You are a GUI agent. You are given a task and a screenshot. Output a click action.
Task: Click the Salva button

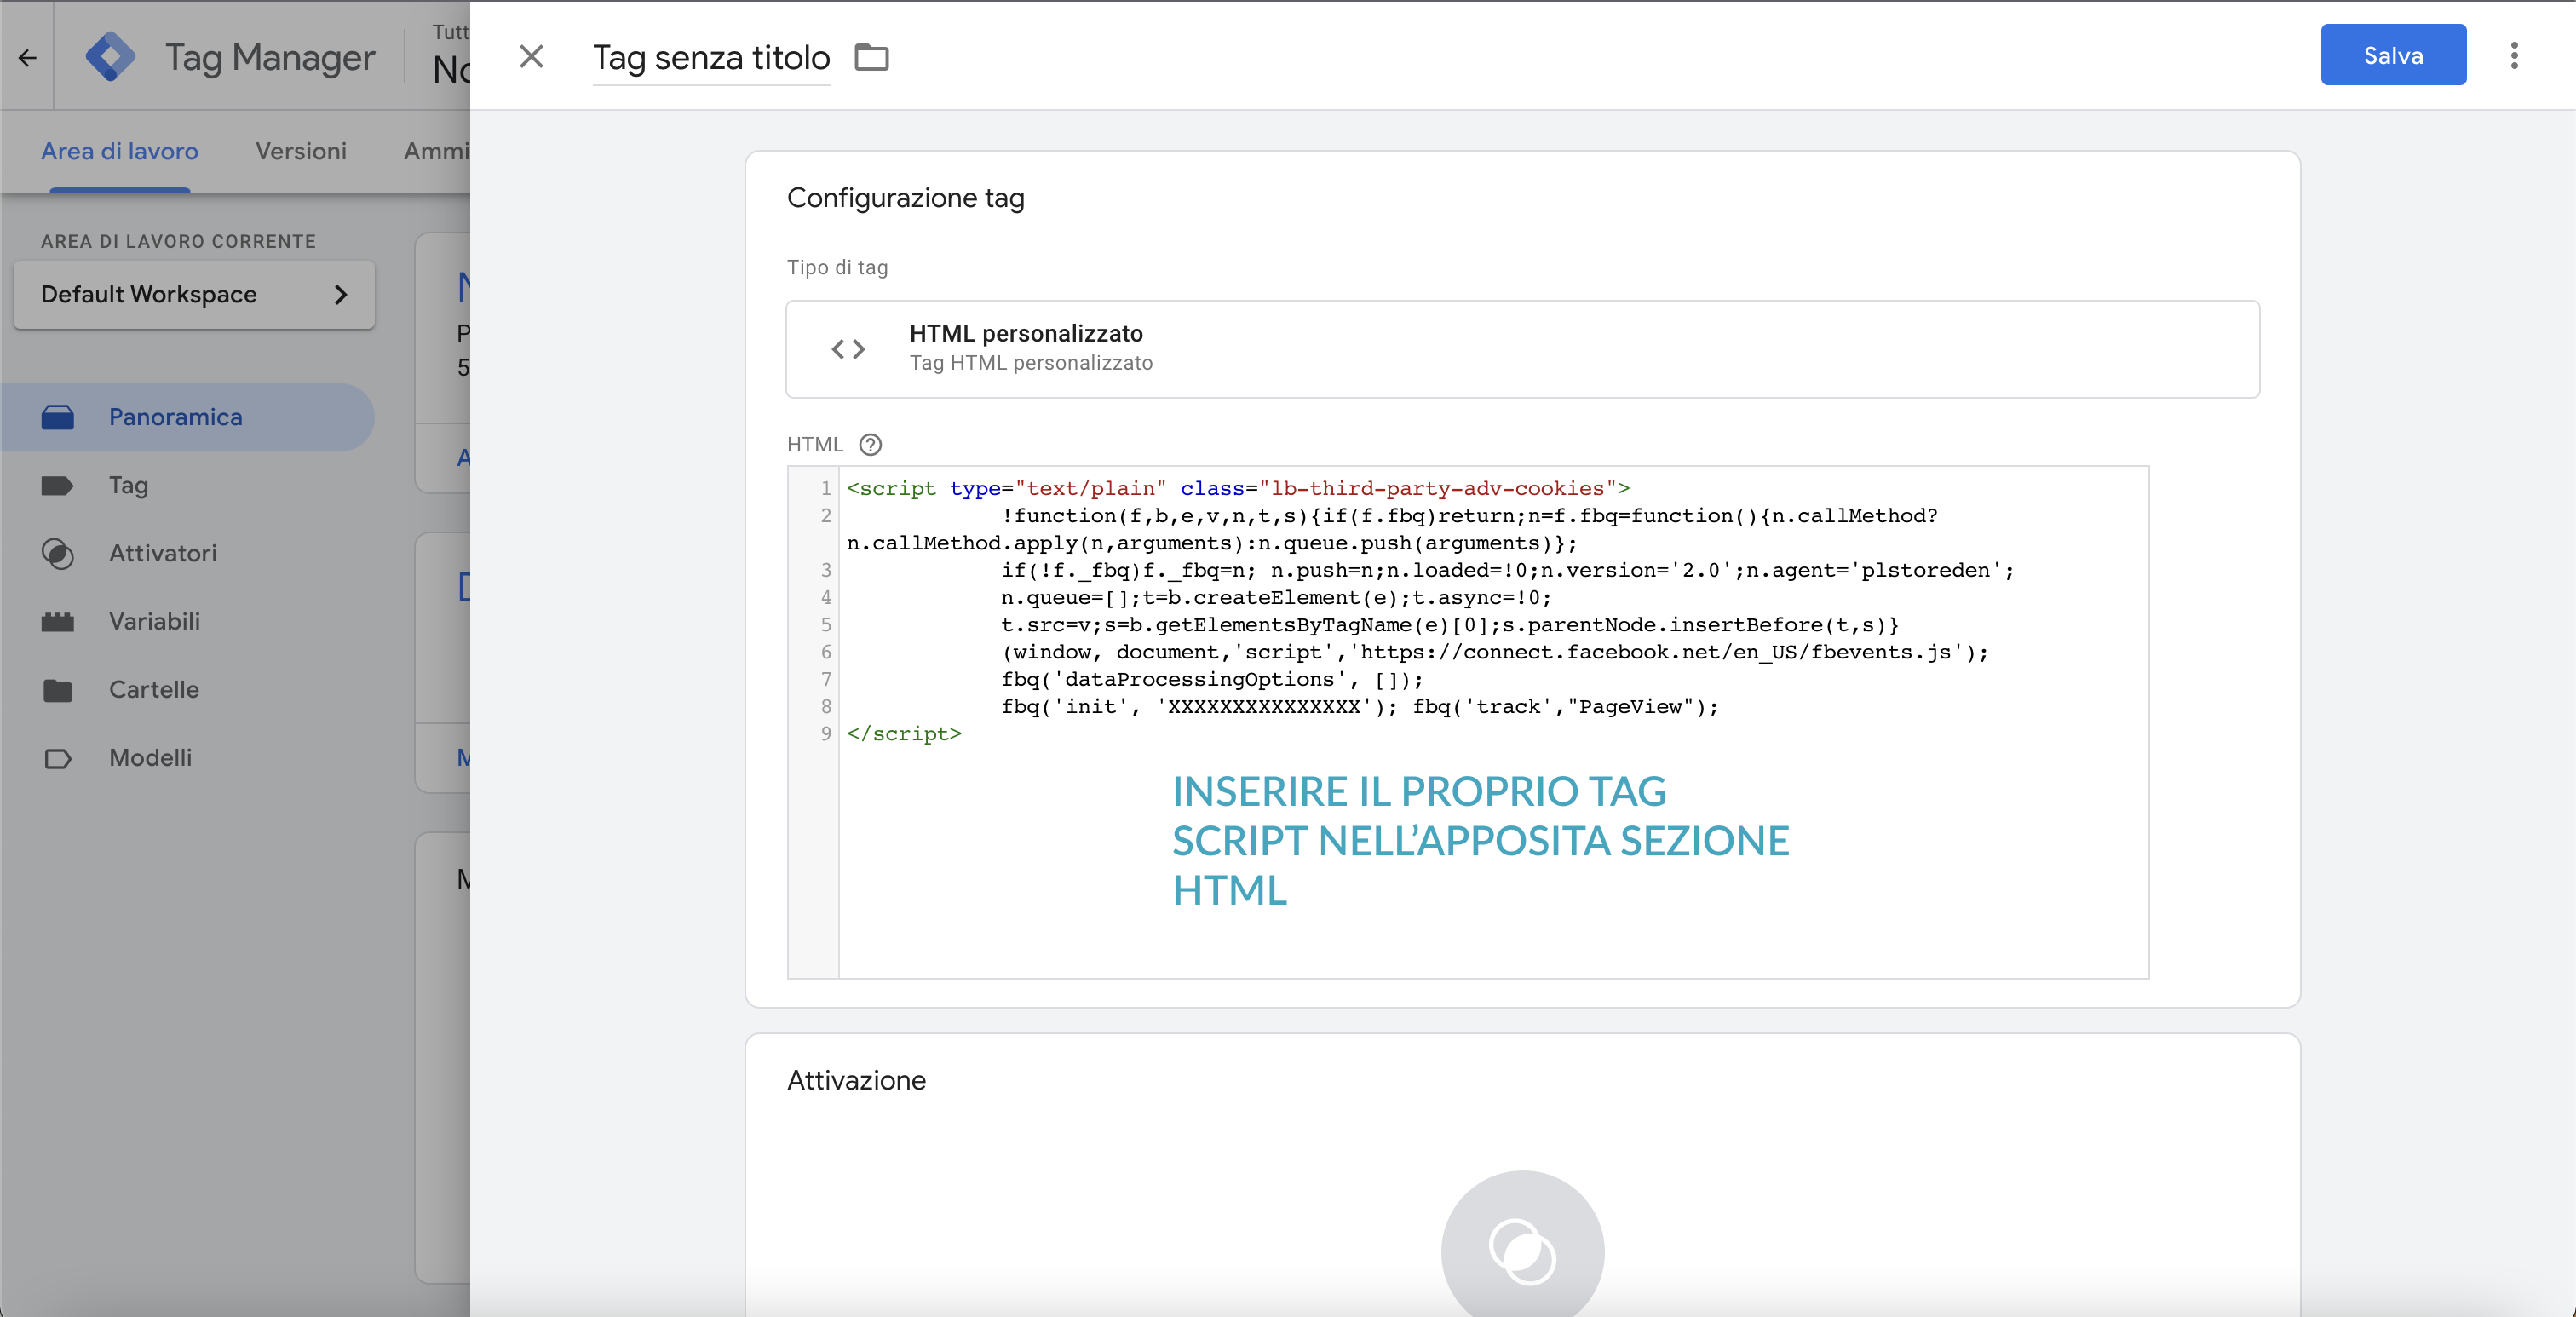click(x=2392, y=55)
